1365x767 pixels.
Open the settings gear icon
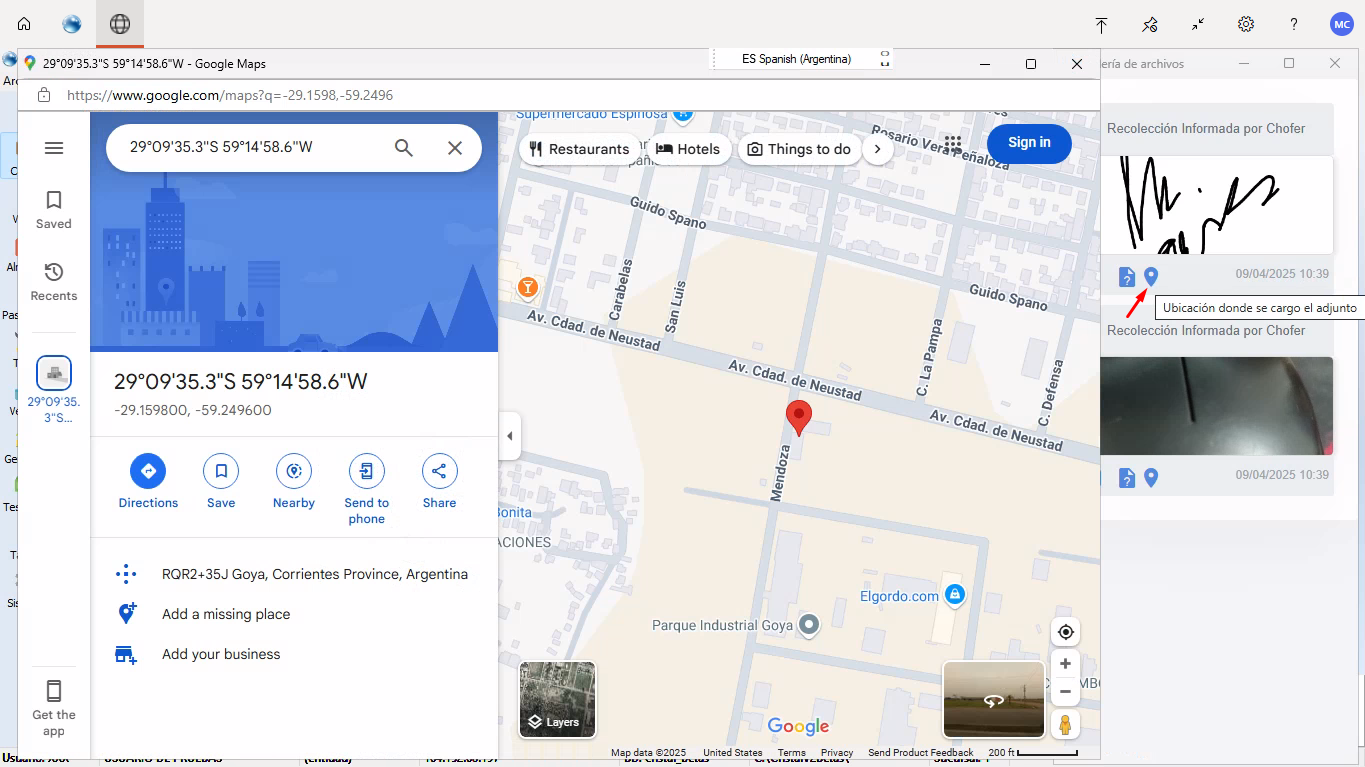(1246, 24)
